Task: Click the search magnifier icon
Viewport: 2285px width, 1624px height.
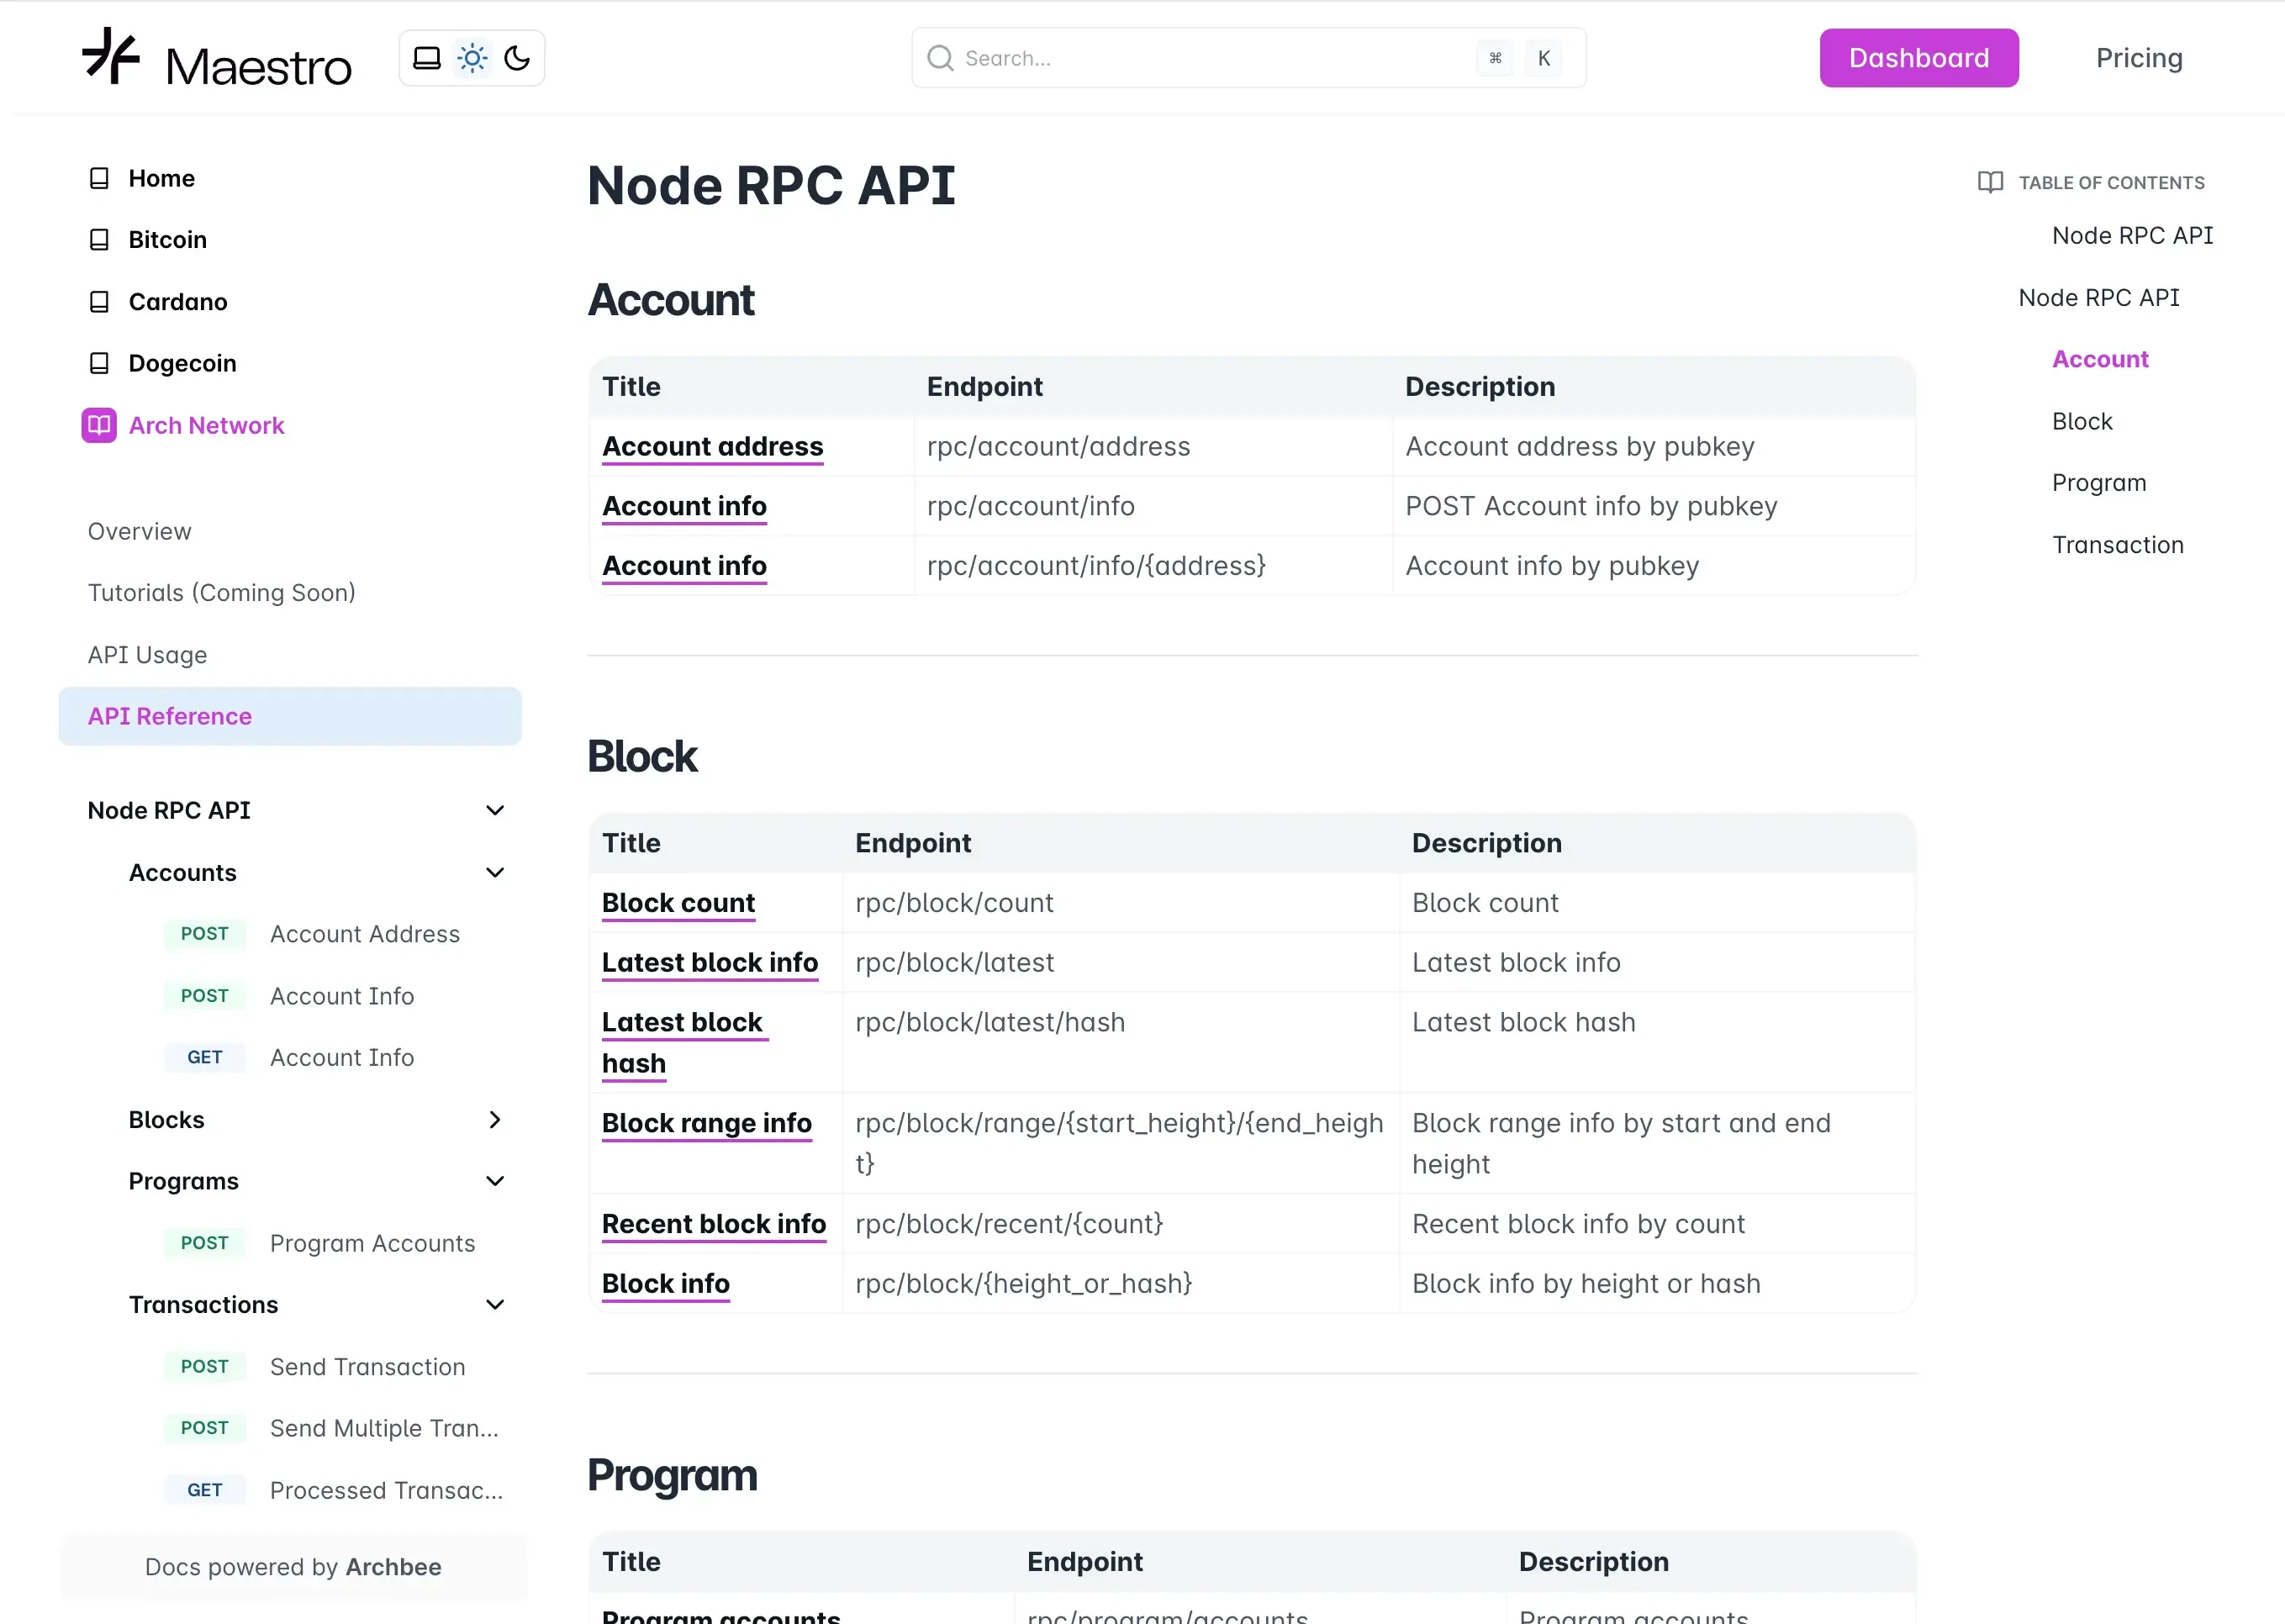Action: click(939, 58)
